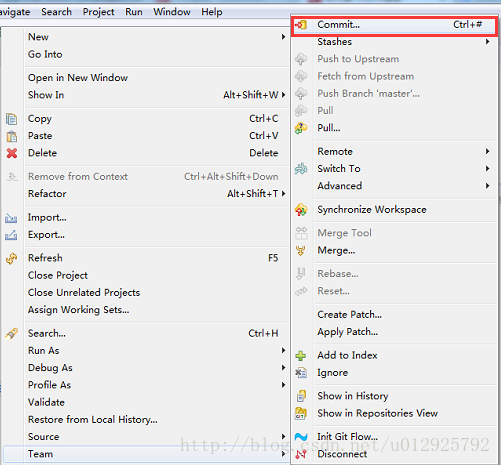Select Team in the context menu
This screenshot has width=501, height=465.
coord(146,454)
